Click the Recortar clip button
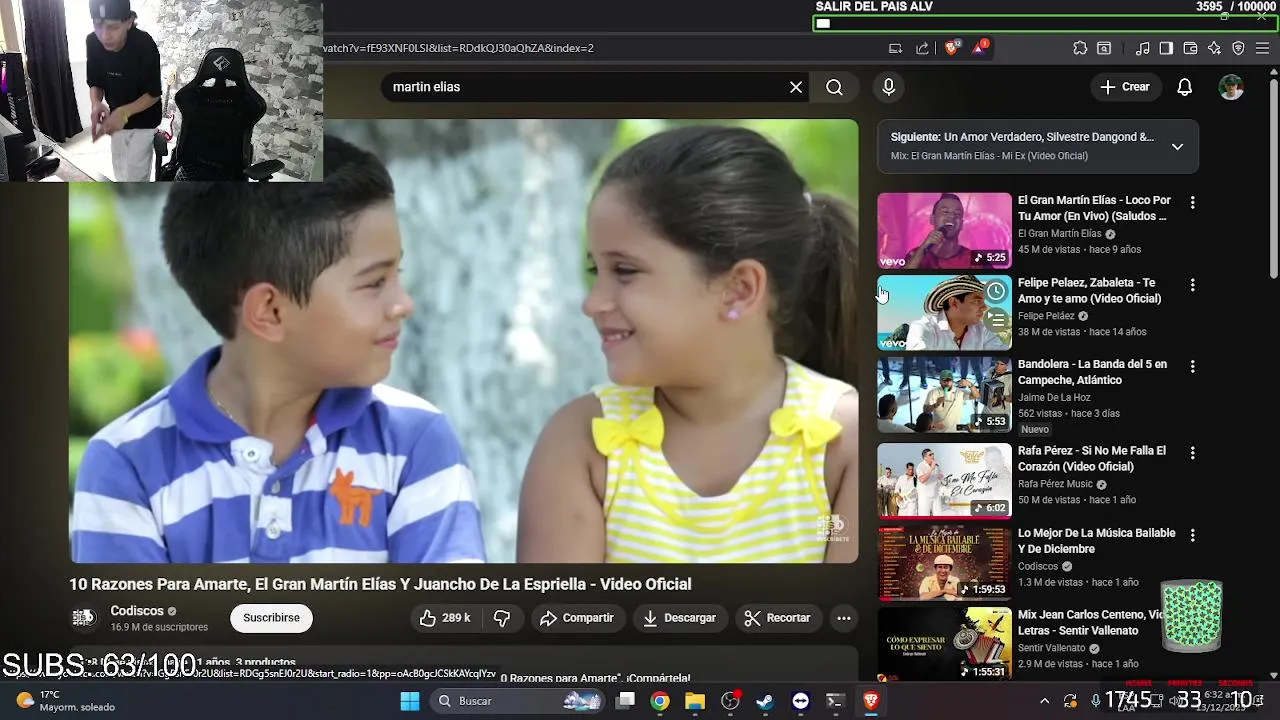The height and width of the screenshot is (720, 1280). 778,618
